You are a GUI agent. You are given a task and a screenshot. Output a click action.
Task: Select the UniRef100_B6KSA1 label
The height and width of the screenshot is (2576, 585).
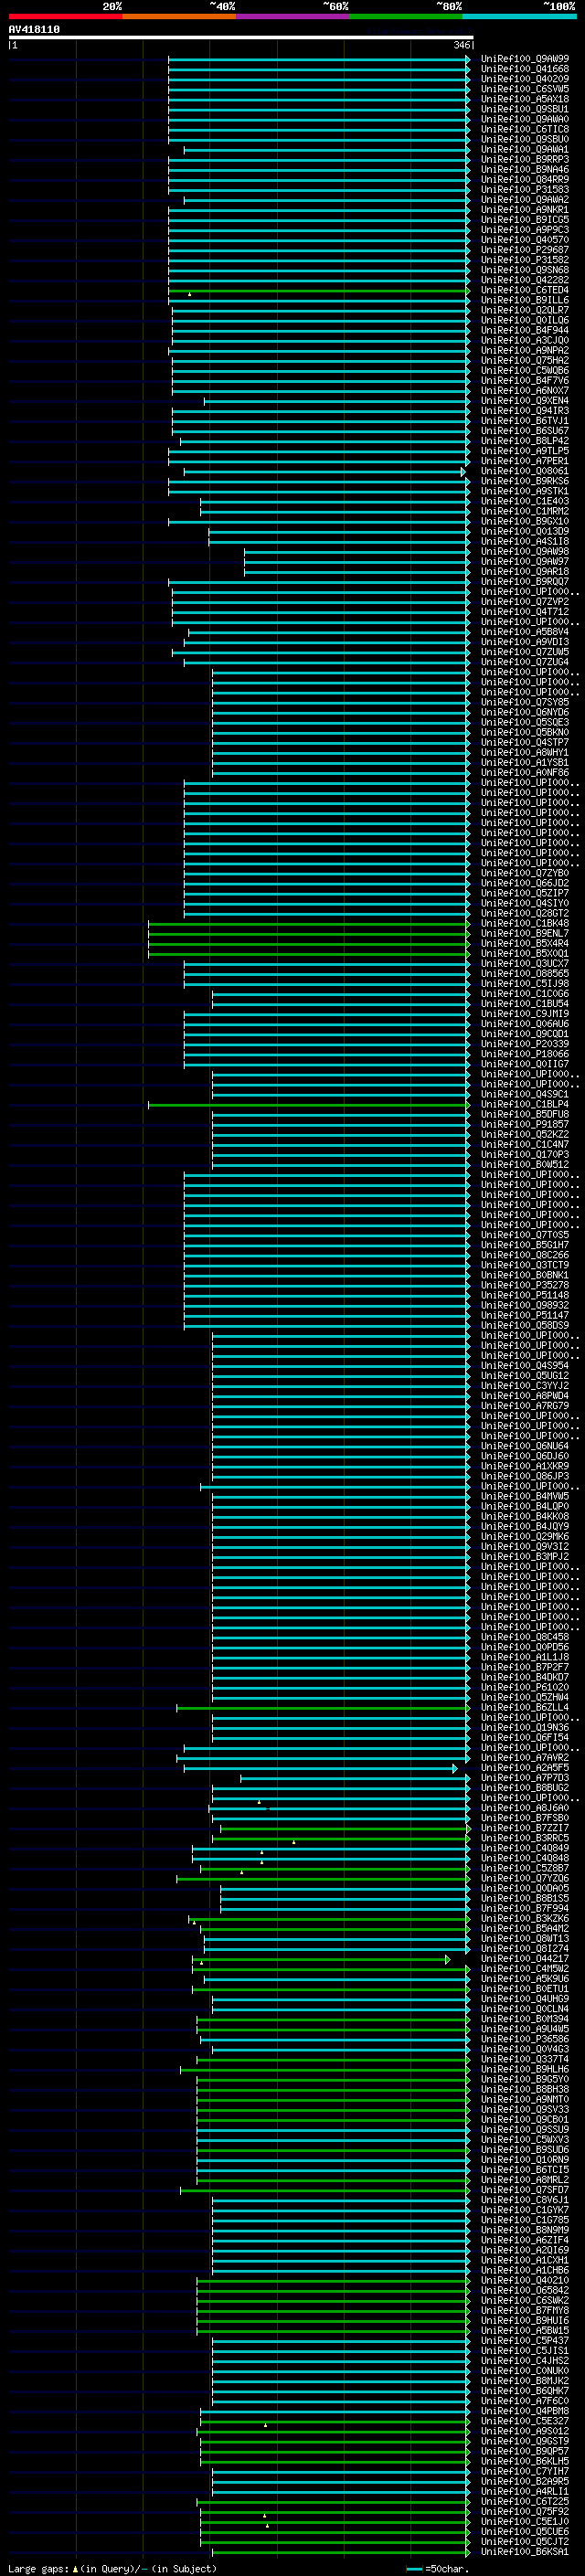(x=524, y=2551)
